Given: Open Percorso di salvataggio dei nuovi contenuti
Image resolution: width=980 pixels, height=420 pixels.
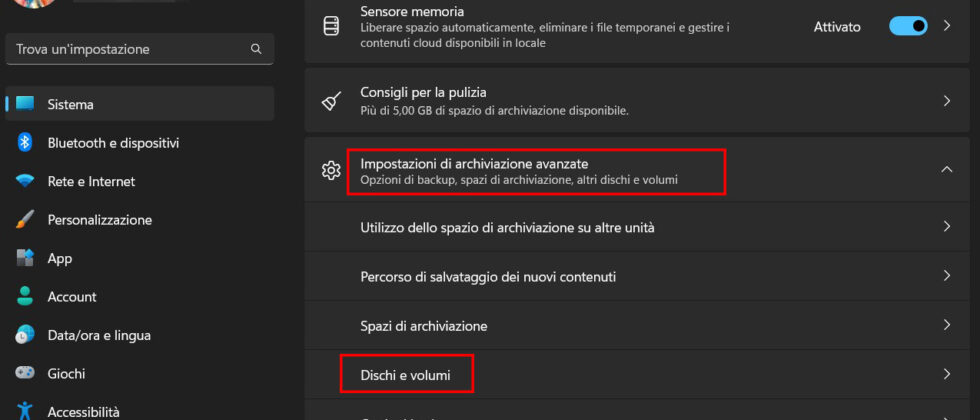Looking at the screenshot, I should pos(488,276).
